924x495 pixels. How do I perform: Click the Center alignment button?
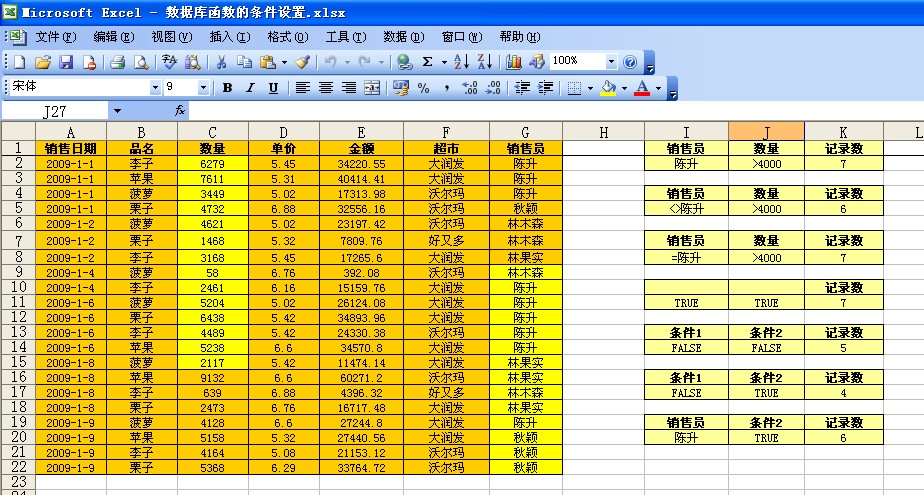(325, 88)
